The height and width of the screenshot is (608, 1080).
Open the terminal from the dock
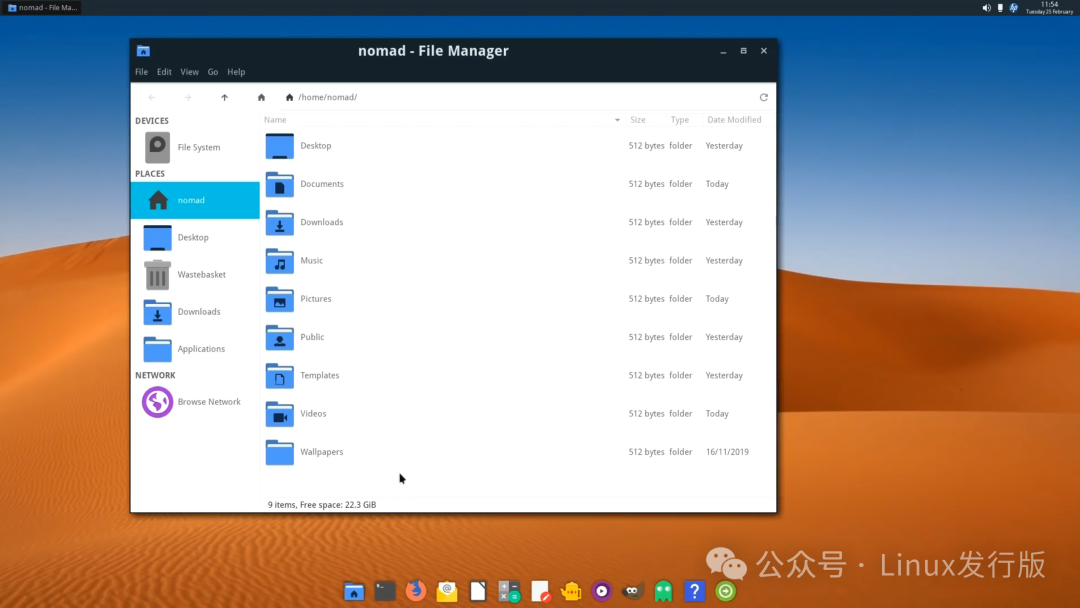pos(385,591)
